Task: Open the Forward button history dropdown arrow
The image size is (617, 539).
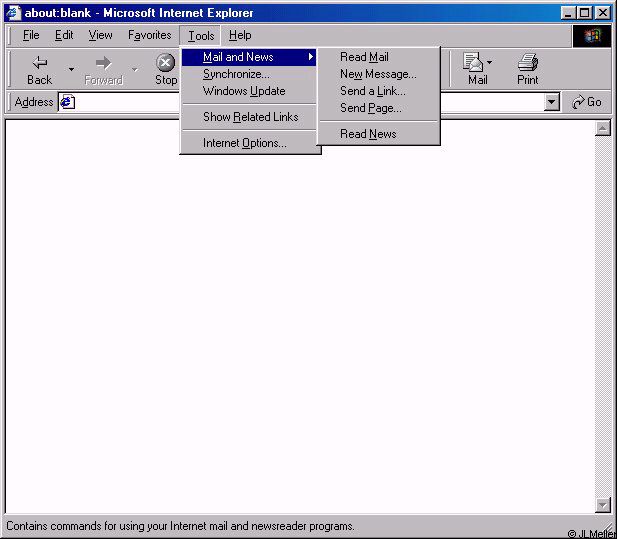Action: coord(135,70)
